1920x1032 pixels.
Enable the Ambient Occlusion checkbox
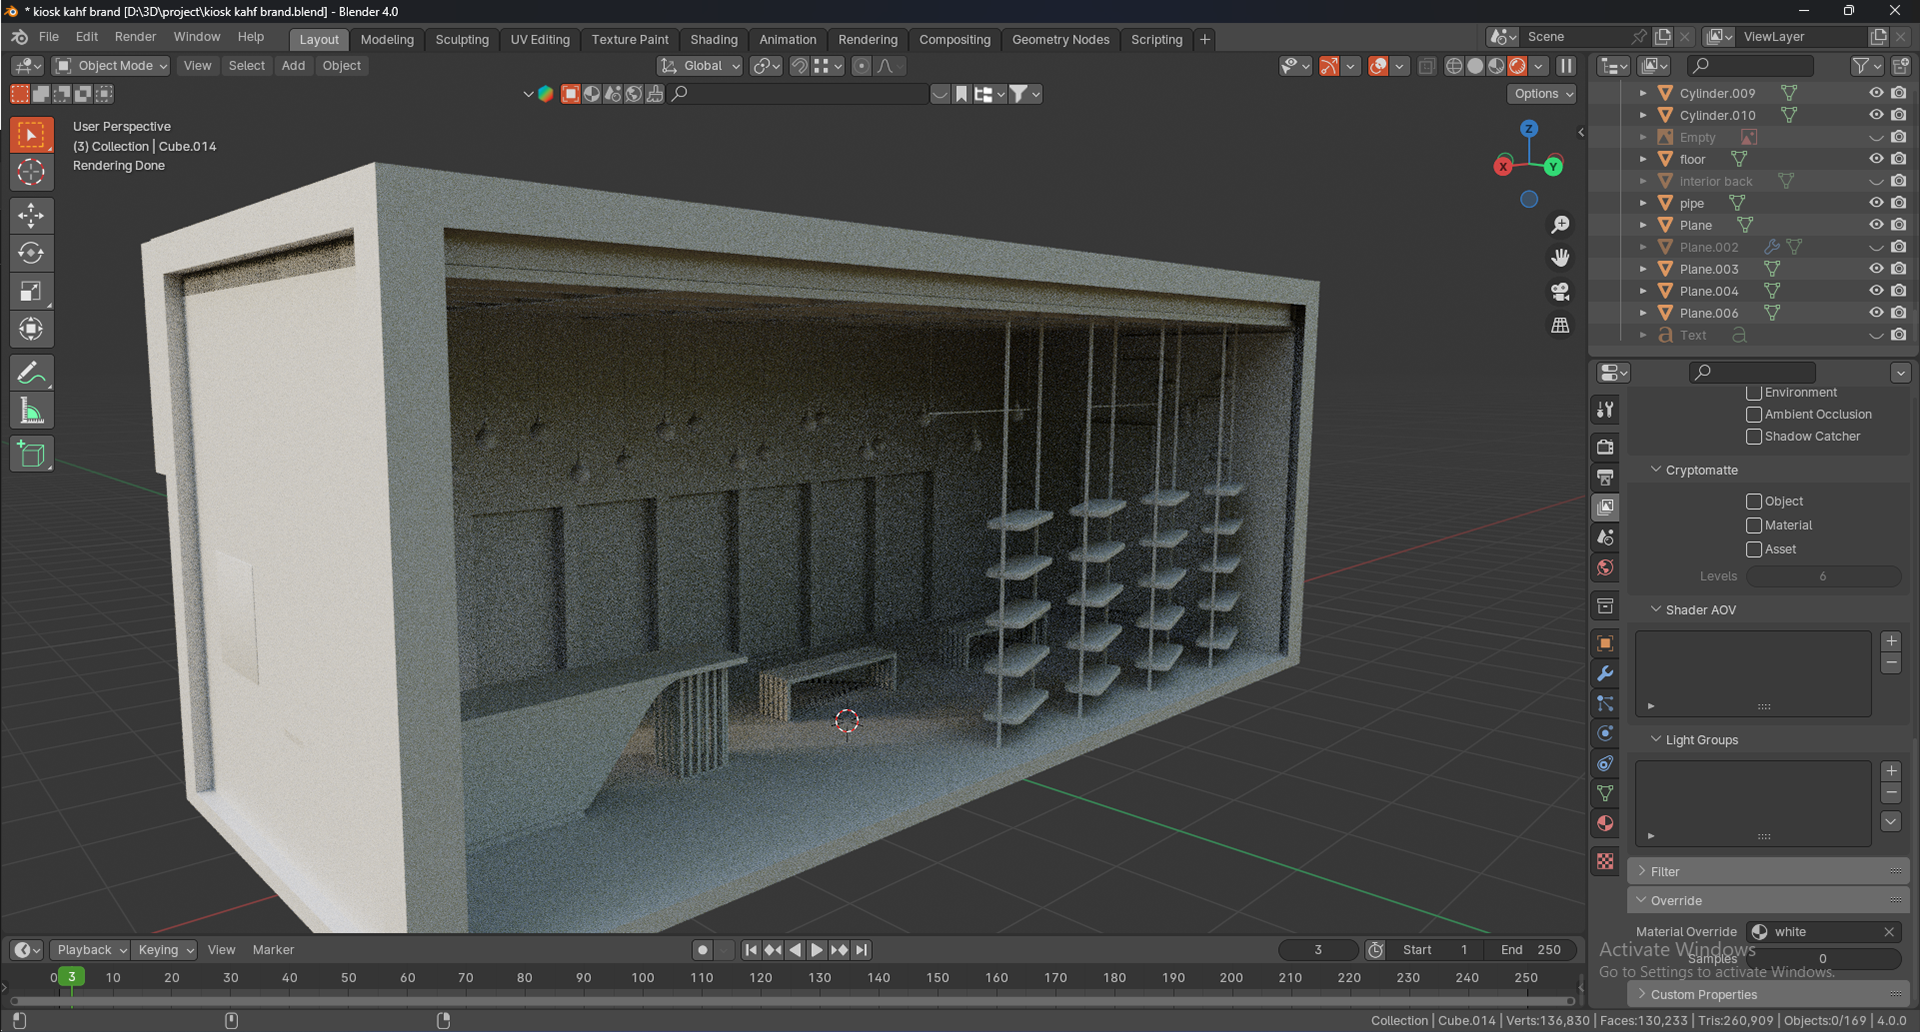tap(1754, 415)
